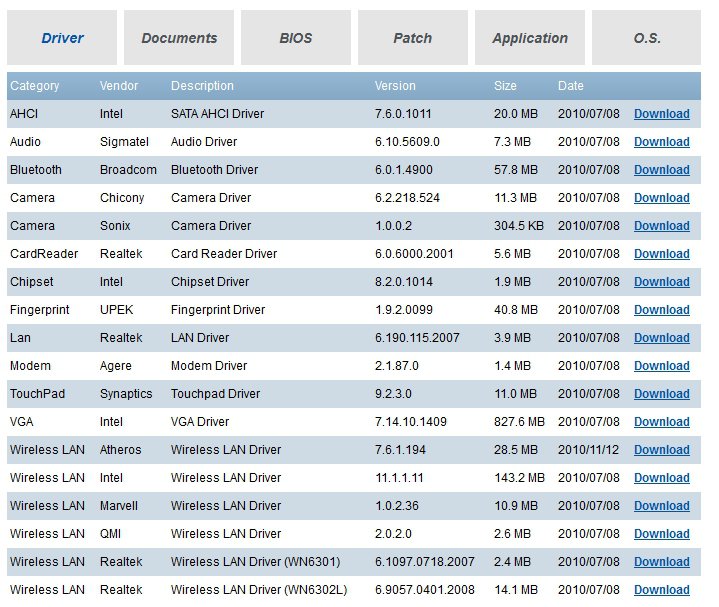Click the AHCI category cell
The height and width of the screenshot is (607, 719).
[x=24, y=114]
